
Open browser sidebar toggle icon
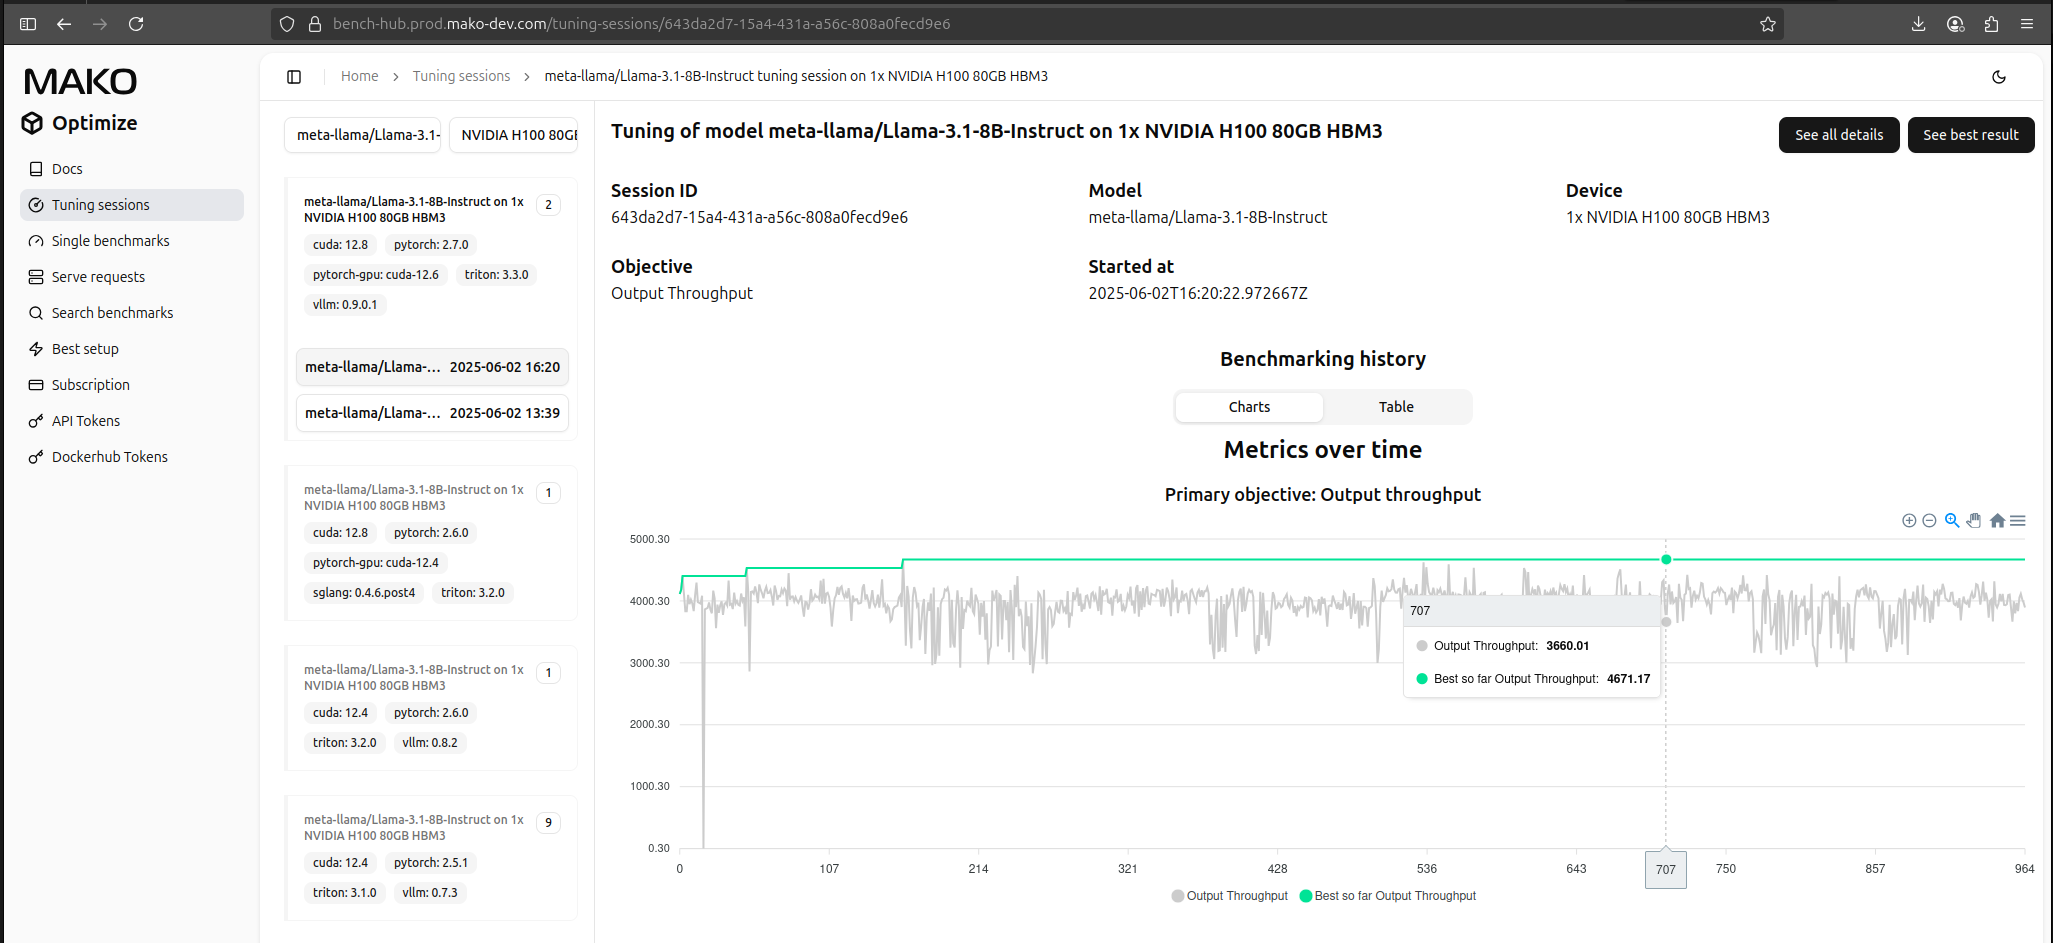pos(28,24)
